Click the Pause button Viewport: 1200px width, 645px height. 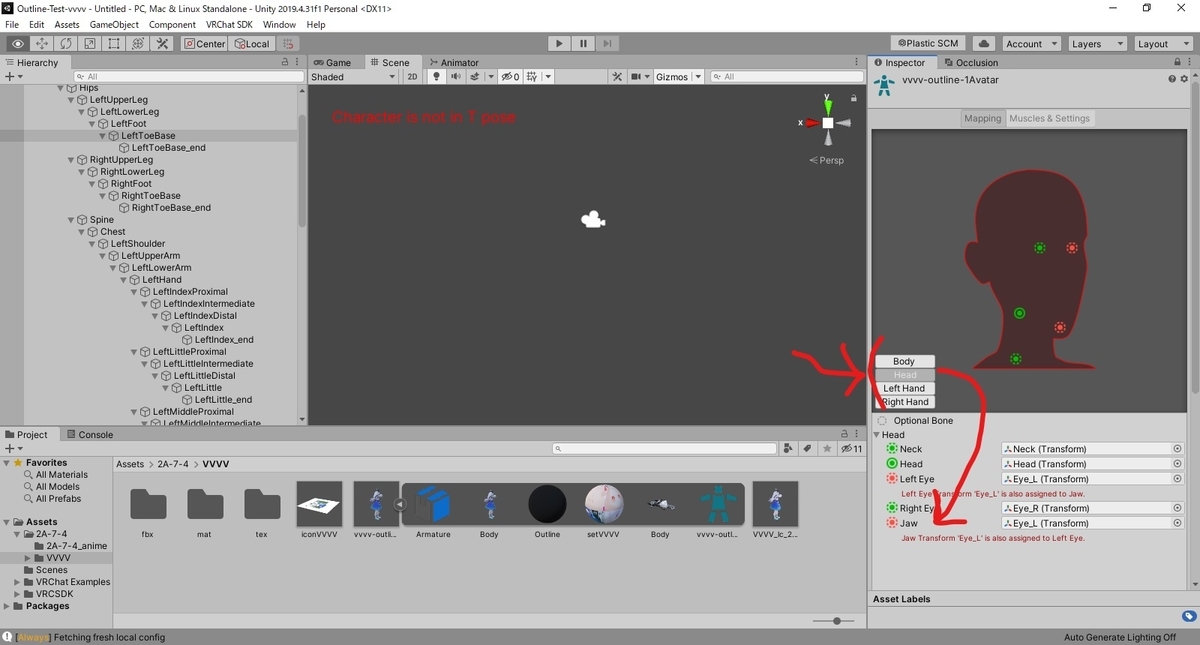[583, 44]
